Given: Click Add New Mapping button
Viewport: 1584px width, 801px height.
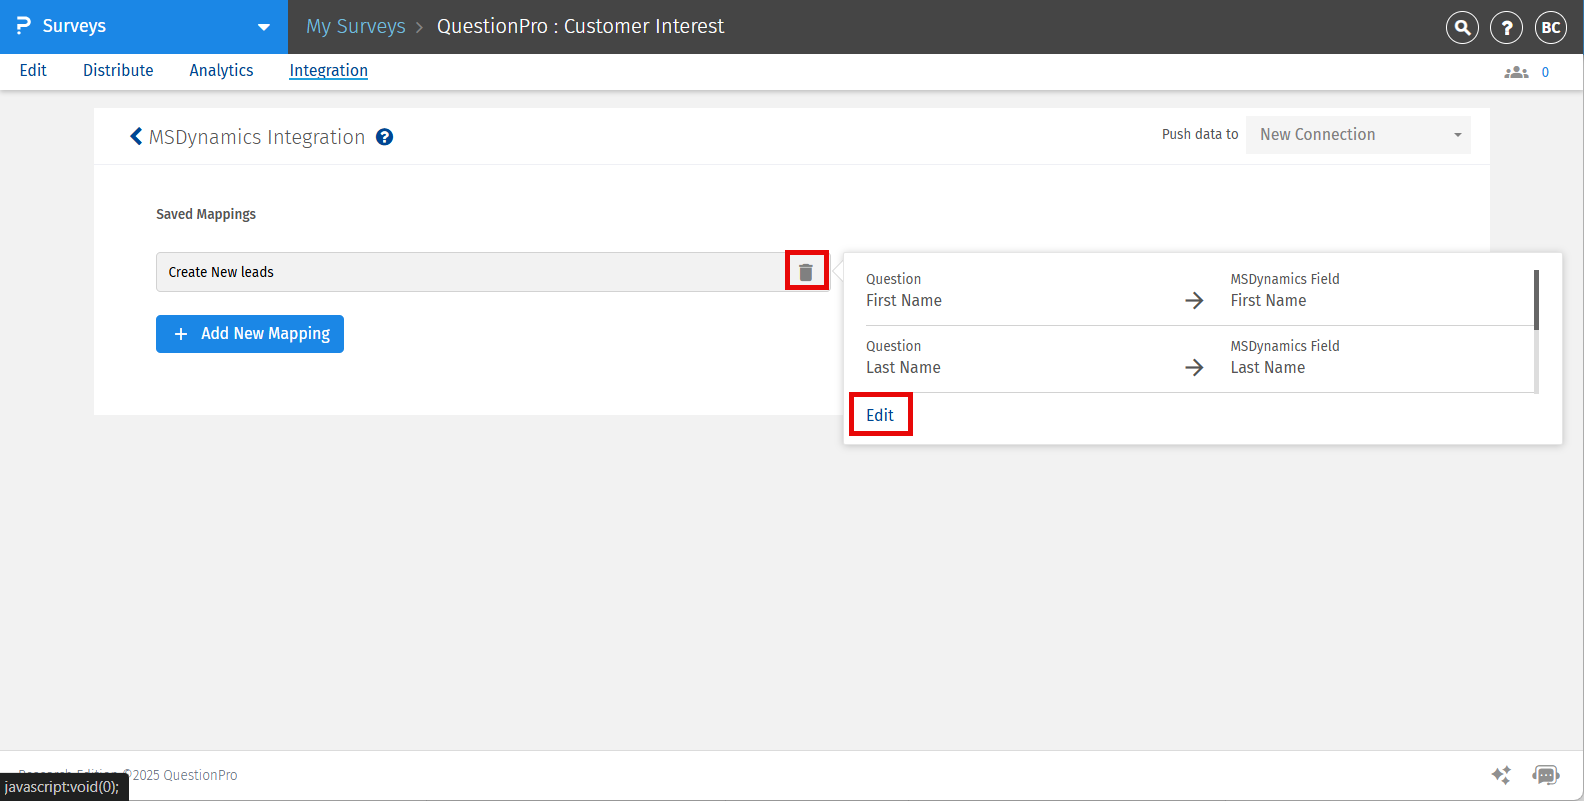Looking at the screenshot, I should (250, 334).
